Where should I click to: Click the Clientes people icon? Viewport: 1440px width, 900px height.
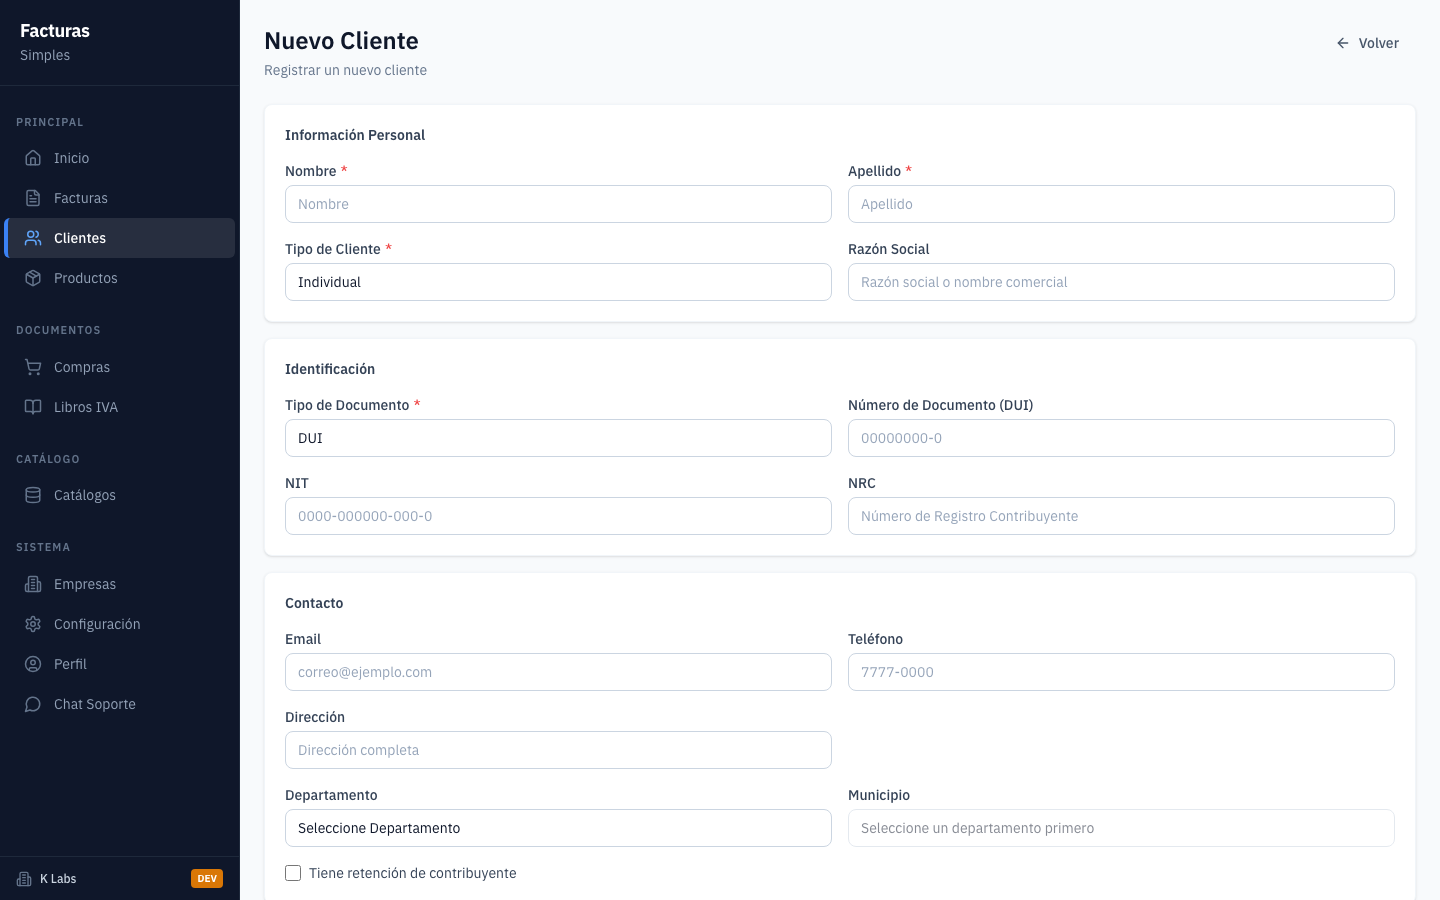(x=33, y=238)
